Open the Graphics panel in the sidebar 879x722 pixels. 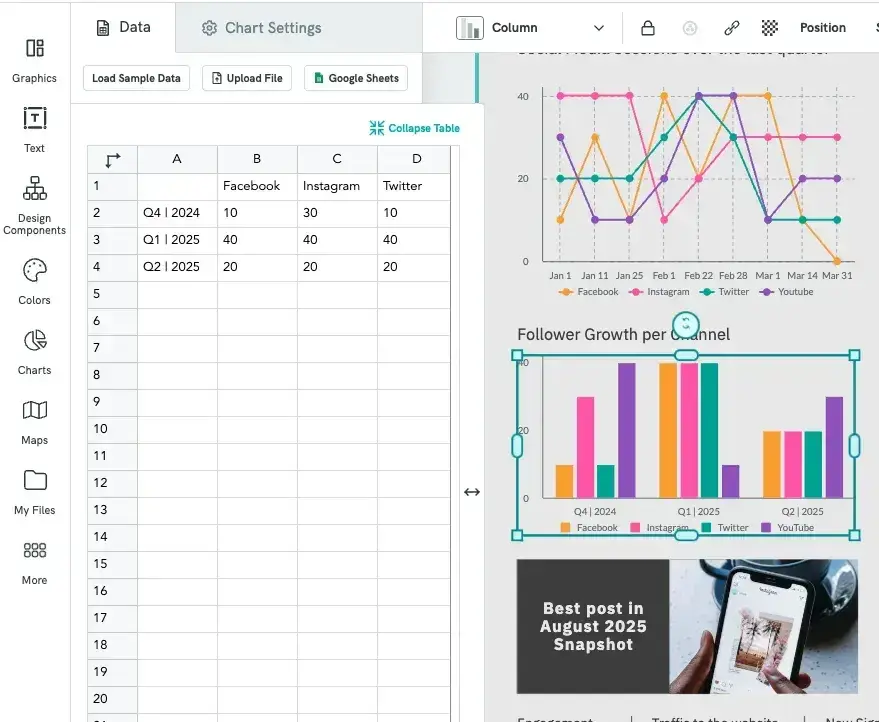(34, 62)
